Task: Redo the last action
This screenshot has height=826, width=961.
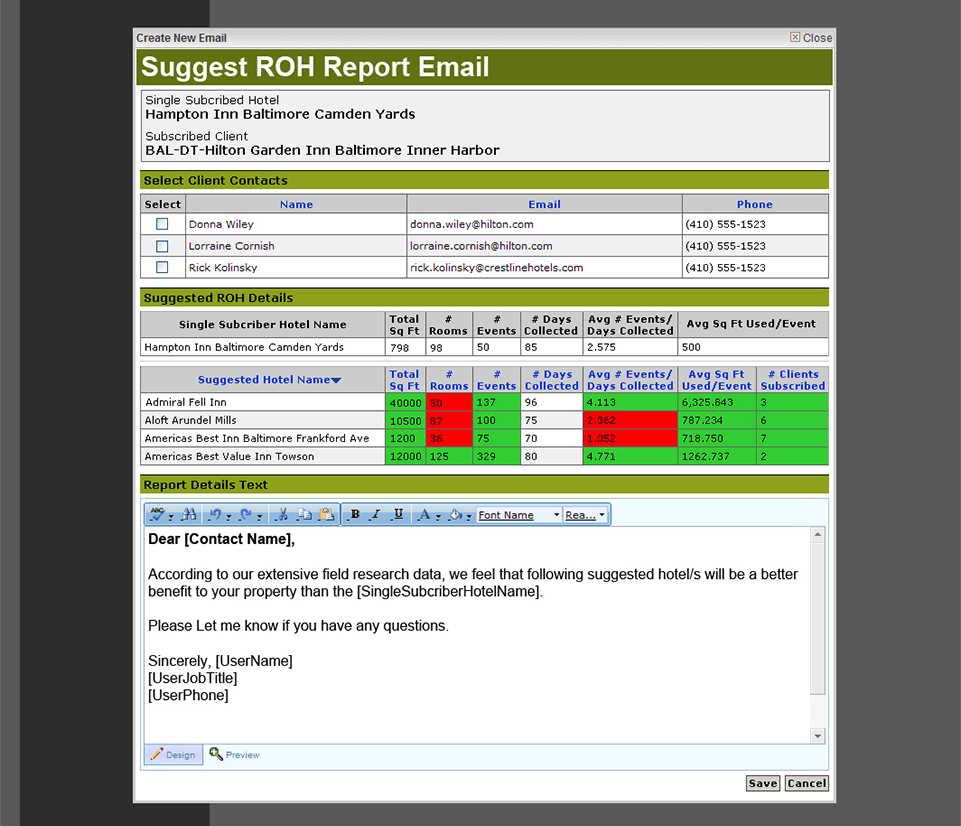Action: pos(245,515)
